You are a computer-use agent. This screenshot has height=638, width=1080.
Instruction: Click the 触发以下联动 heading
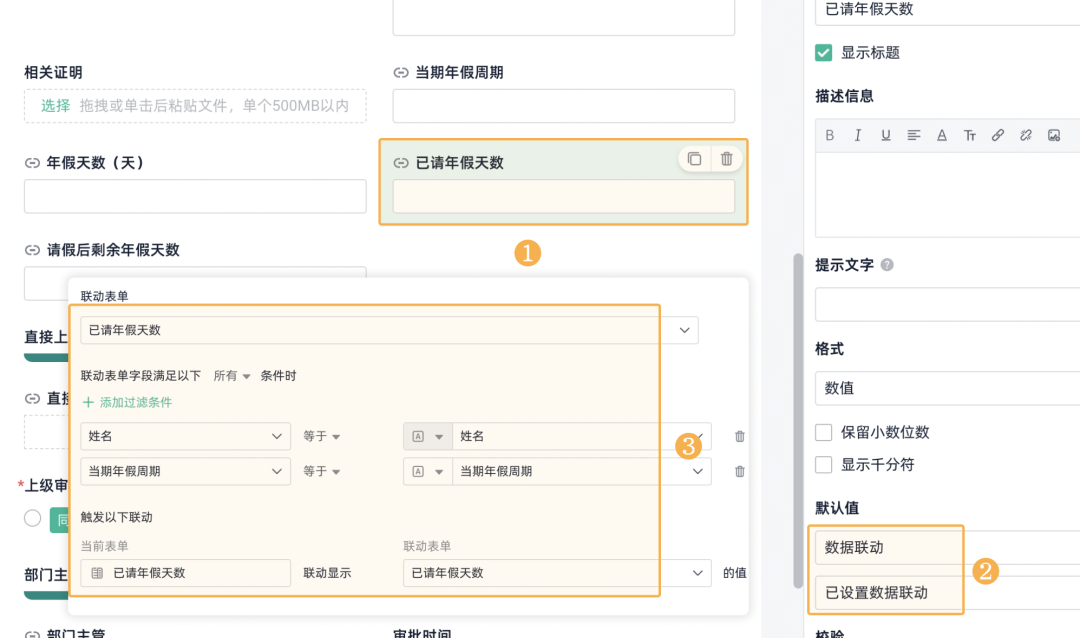pos(116,517)
